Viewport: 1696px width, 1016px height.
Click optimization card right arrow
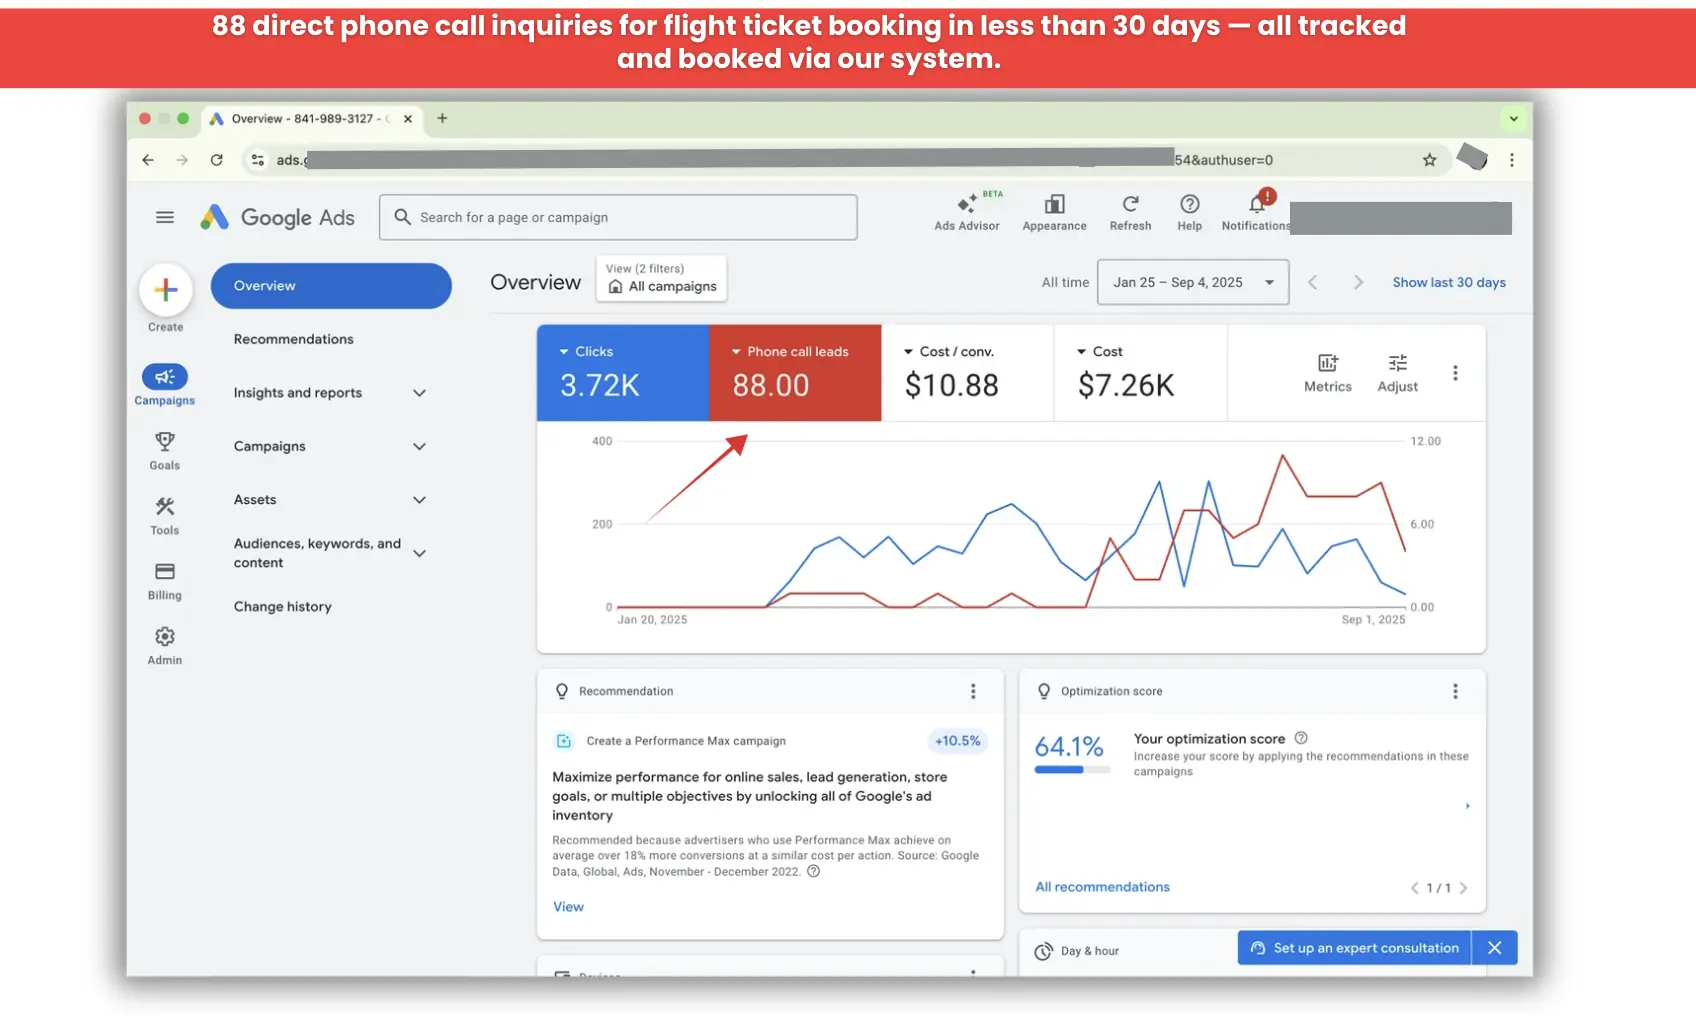point(1467,806)
